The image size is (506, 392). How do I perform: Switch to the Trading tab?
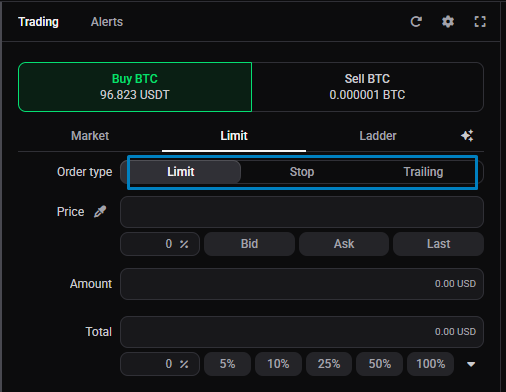[x=38, y=22]
